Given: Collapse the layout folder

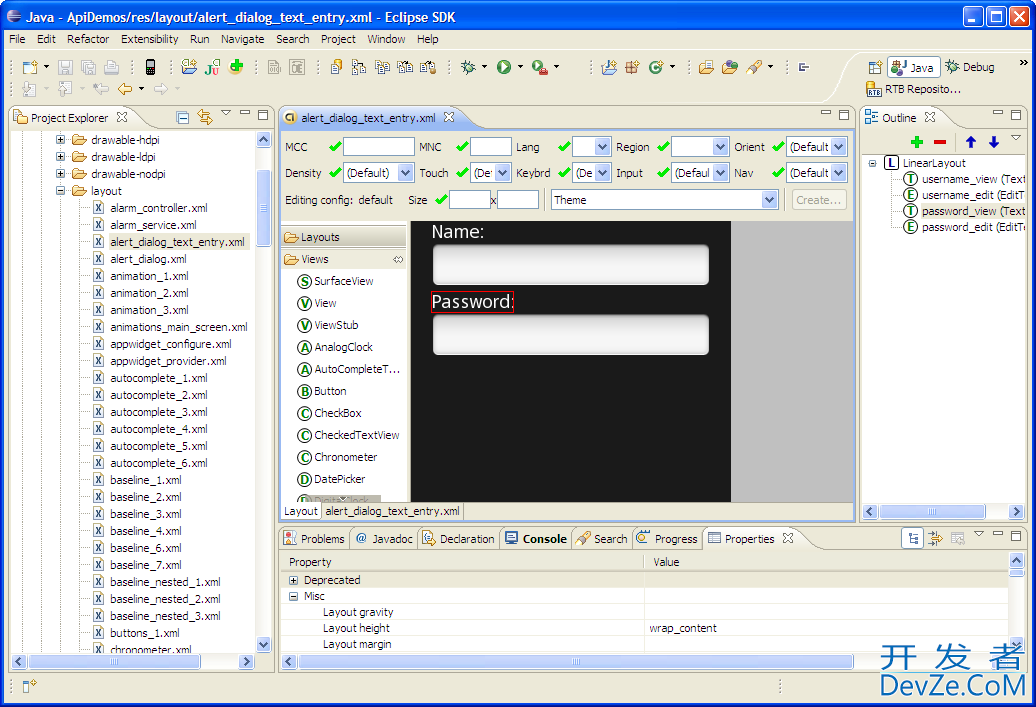Looking at the screenshot, I should point(60,191).
